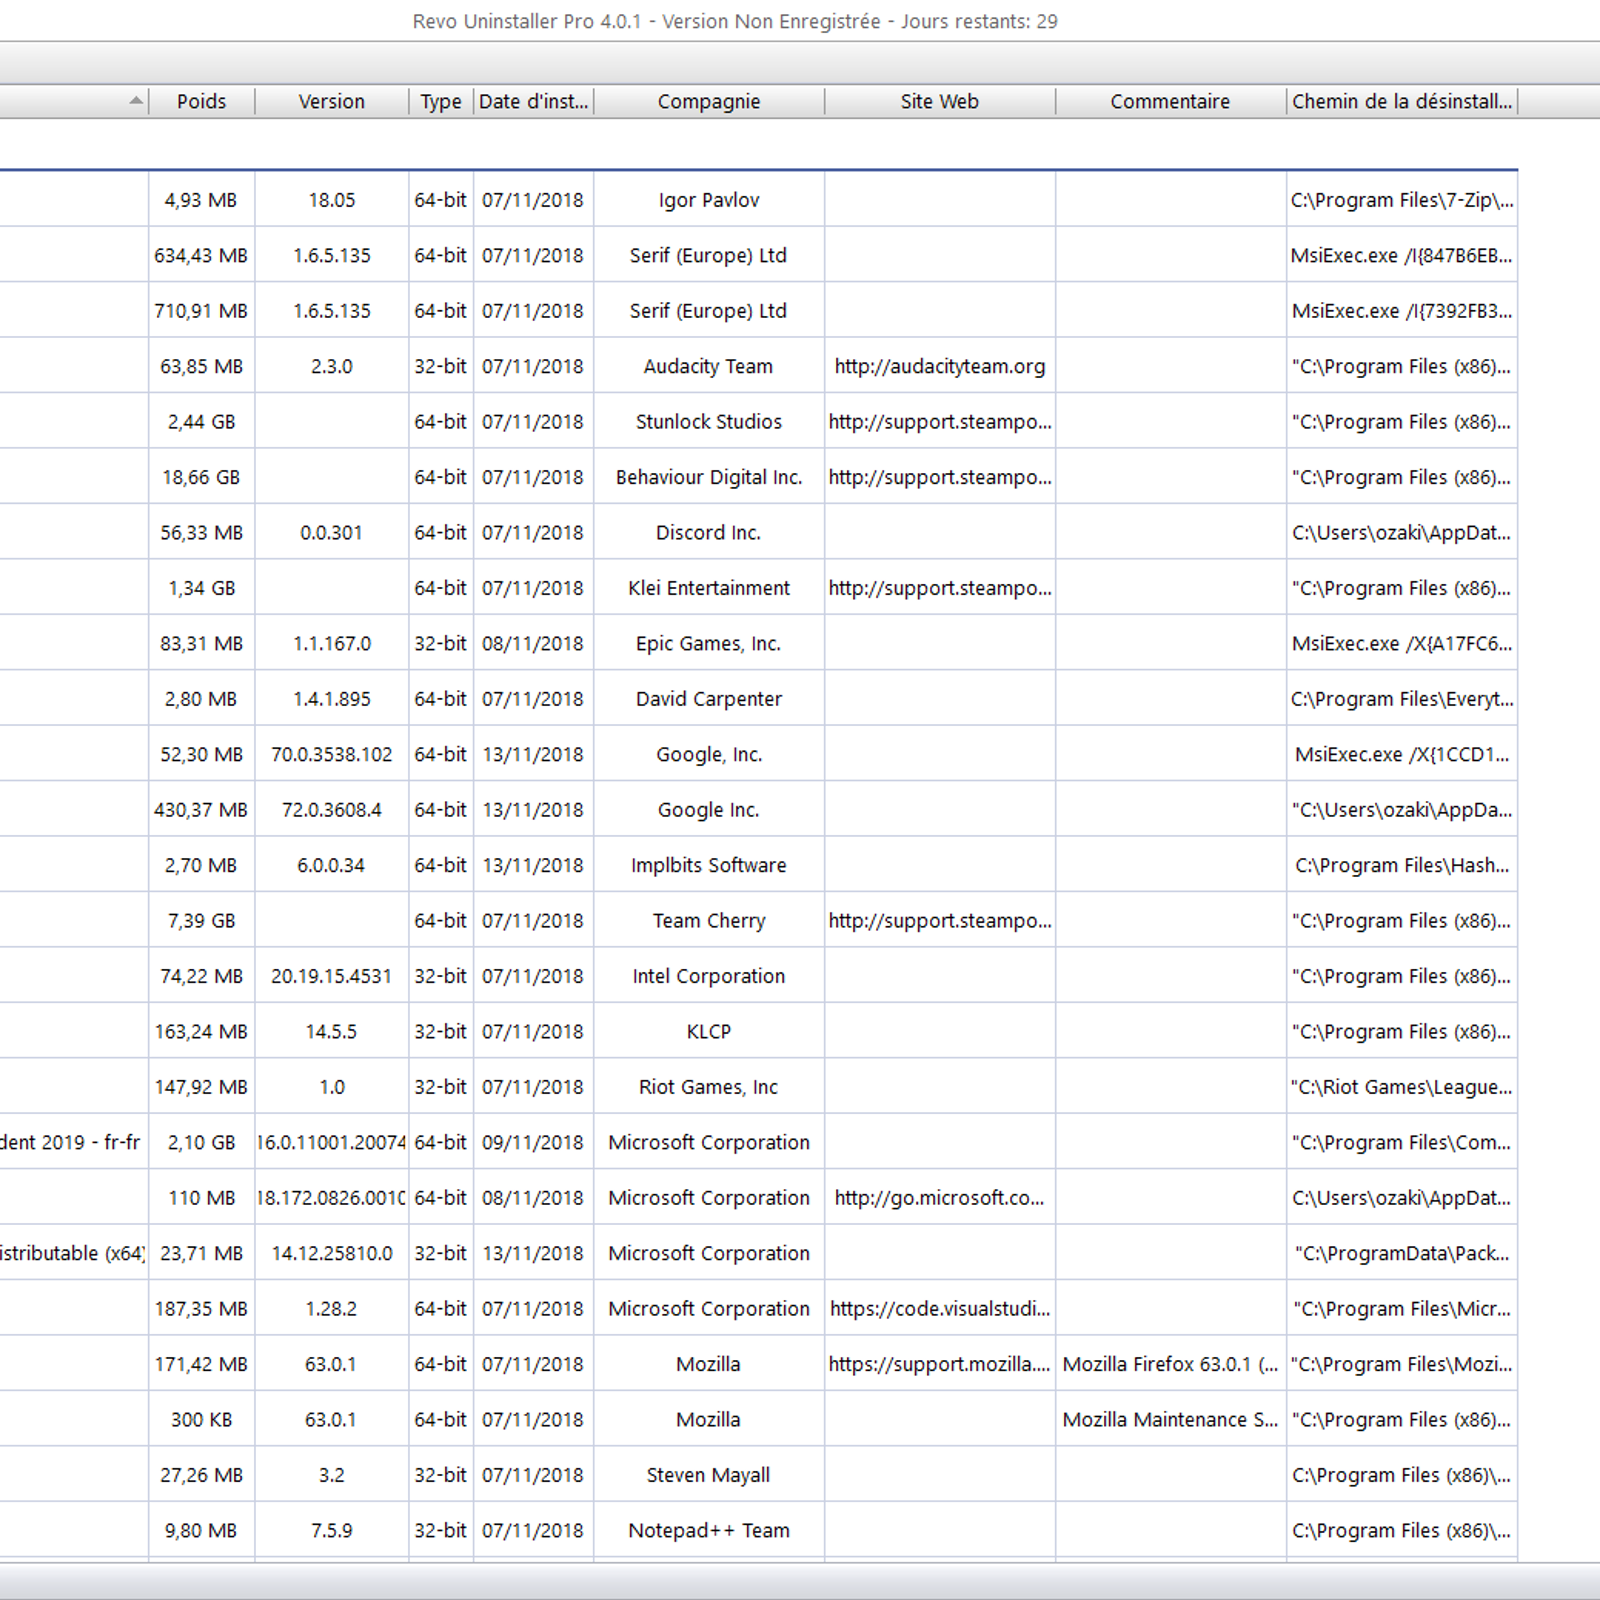The height and width of the screenshot is (1600, 1600).
Task: Click the MsiExec.exe /I{7392FB3... path cell
Action: coord(1402,311)
